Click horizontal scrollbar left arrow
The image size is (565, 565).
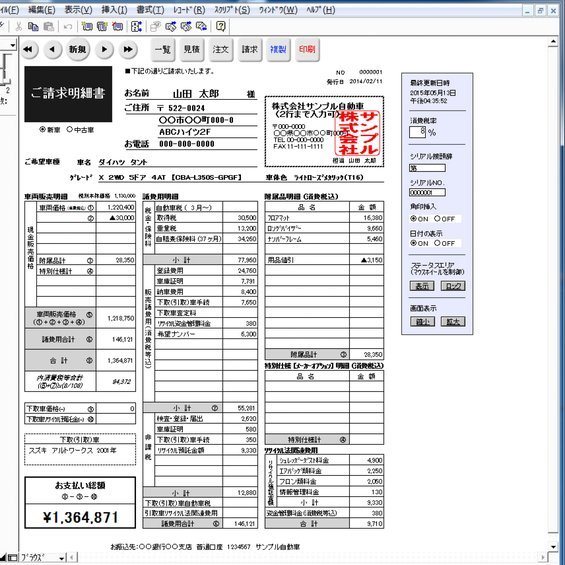[72, 558]
